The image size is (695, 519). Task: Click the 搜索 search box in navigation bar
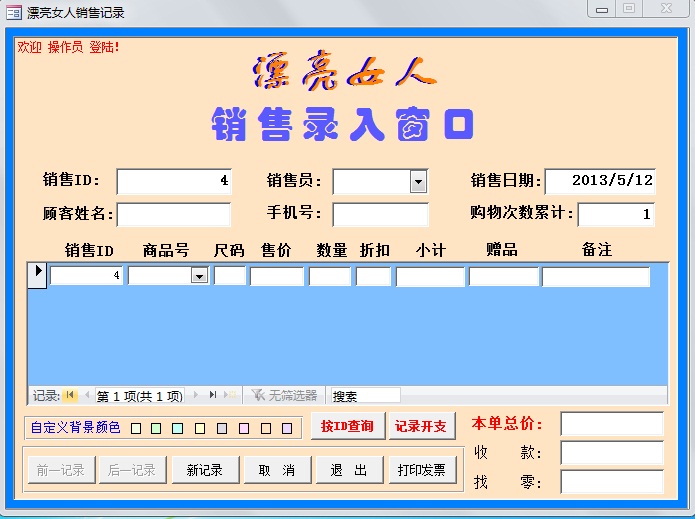tap(365, 395)
